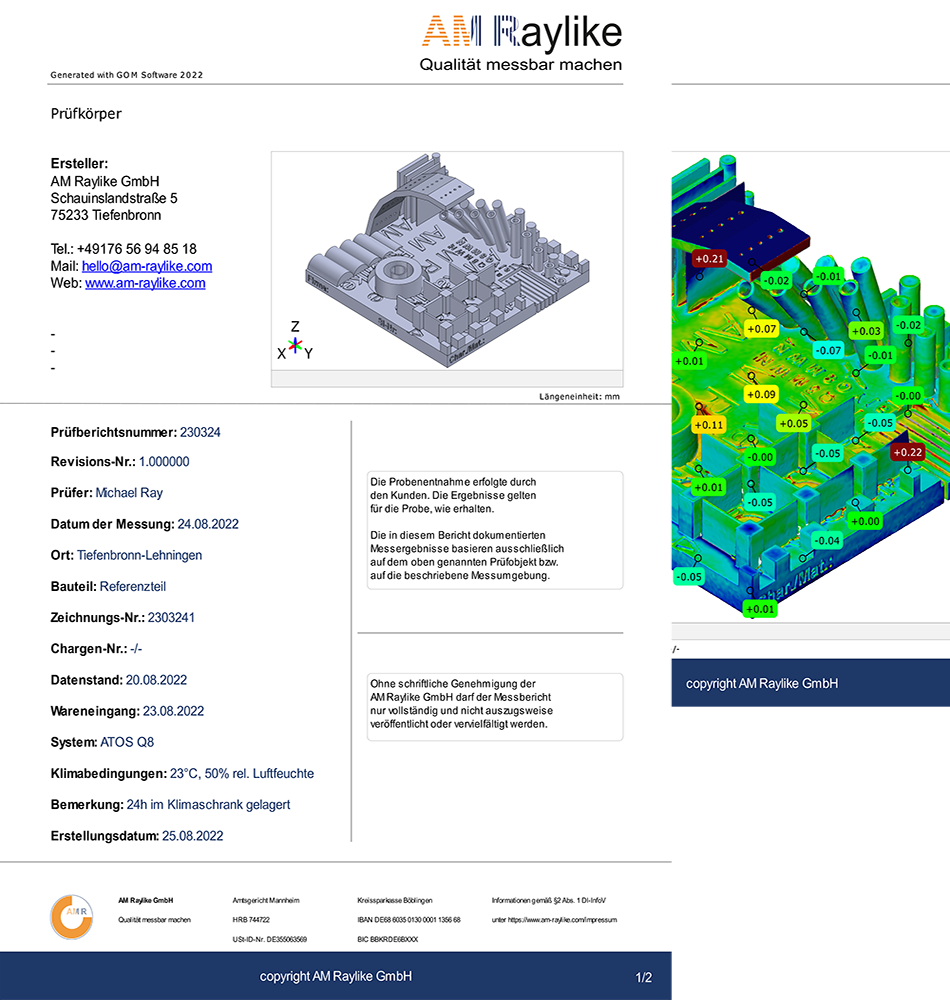Click the Prüfer name Michael Ray
Viewport: 950px width, 1000px height.
(129, 493)
